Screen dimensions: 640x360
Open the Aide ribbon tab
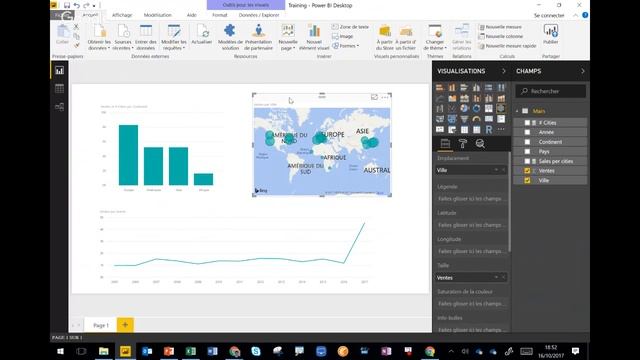tap(191, 15)
